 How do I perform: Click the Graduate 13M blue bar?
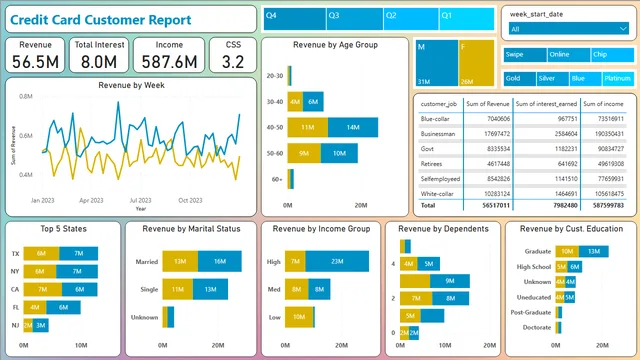coord(593,251)
